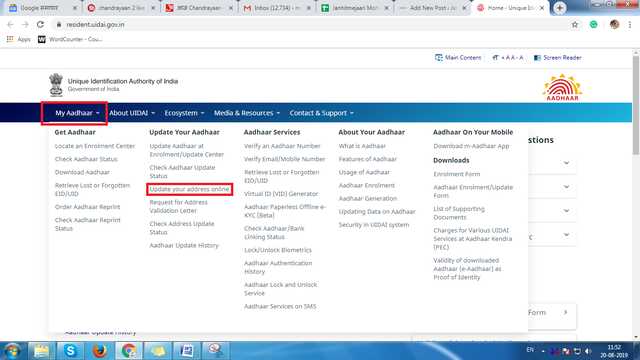
Task: Open Skype from the taskbar
Action: [x=70, y=351]
